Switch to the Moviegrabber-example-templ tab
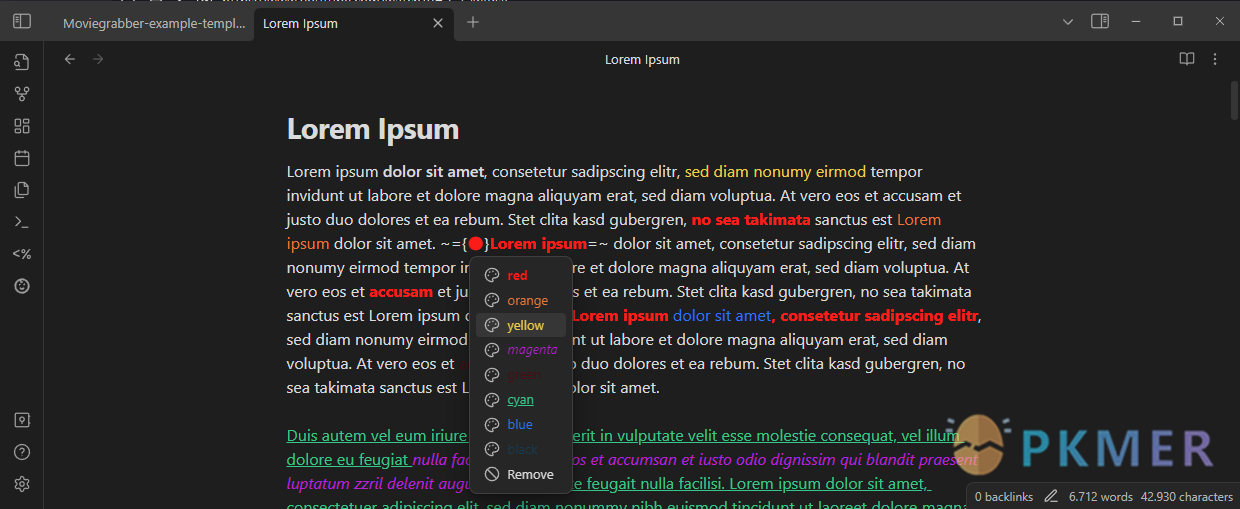The height and width of the screenshot is (509, 1240). (x=154, y=23)
